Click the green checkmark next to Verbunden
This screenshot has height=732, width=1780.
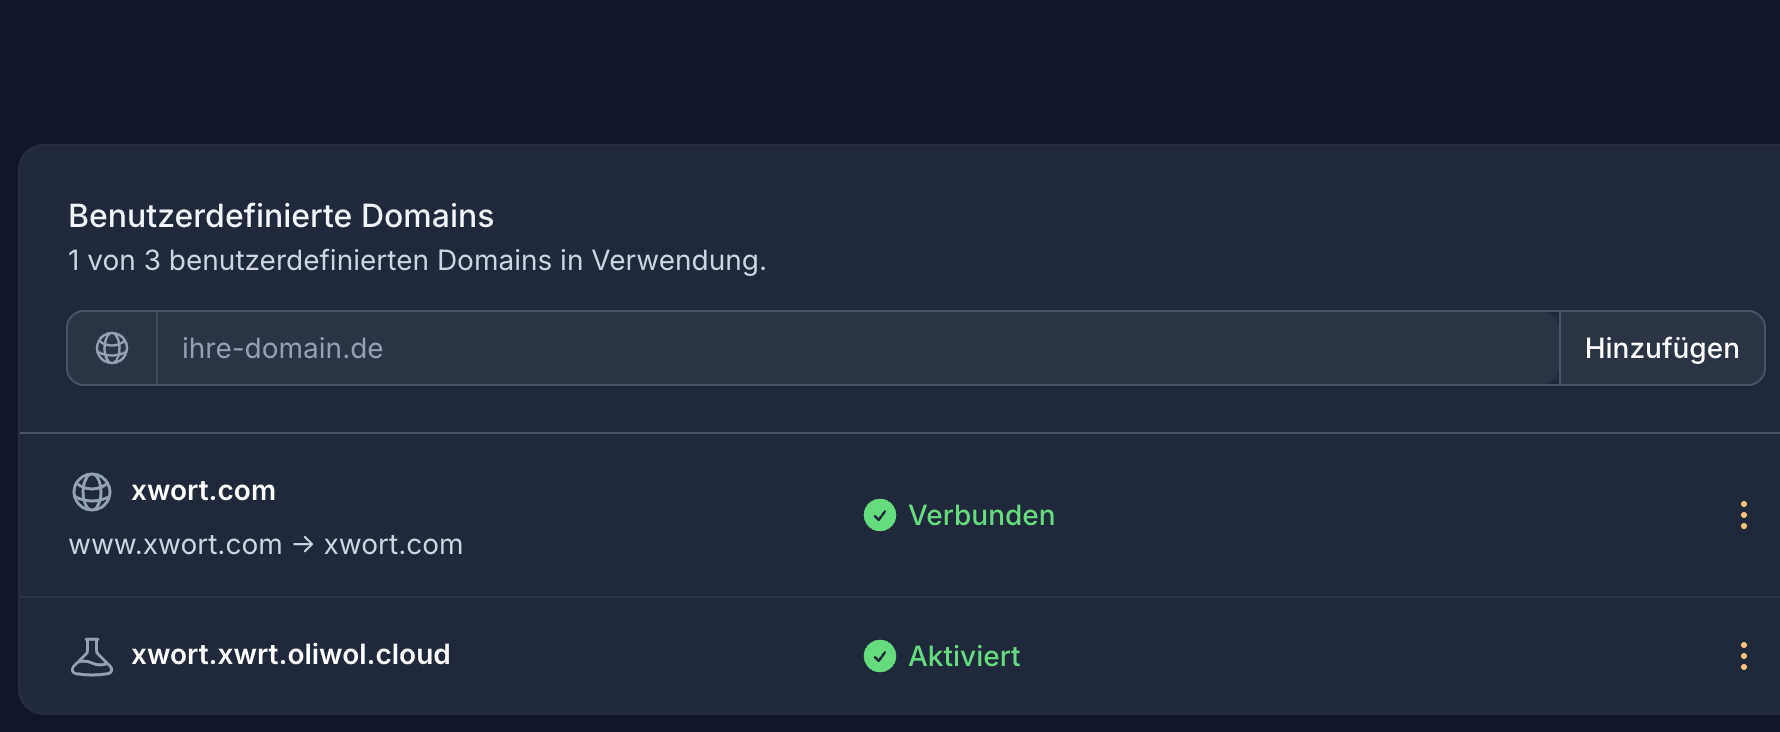click(x=880, y=515)
